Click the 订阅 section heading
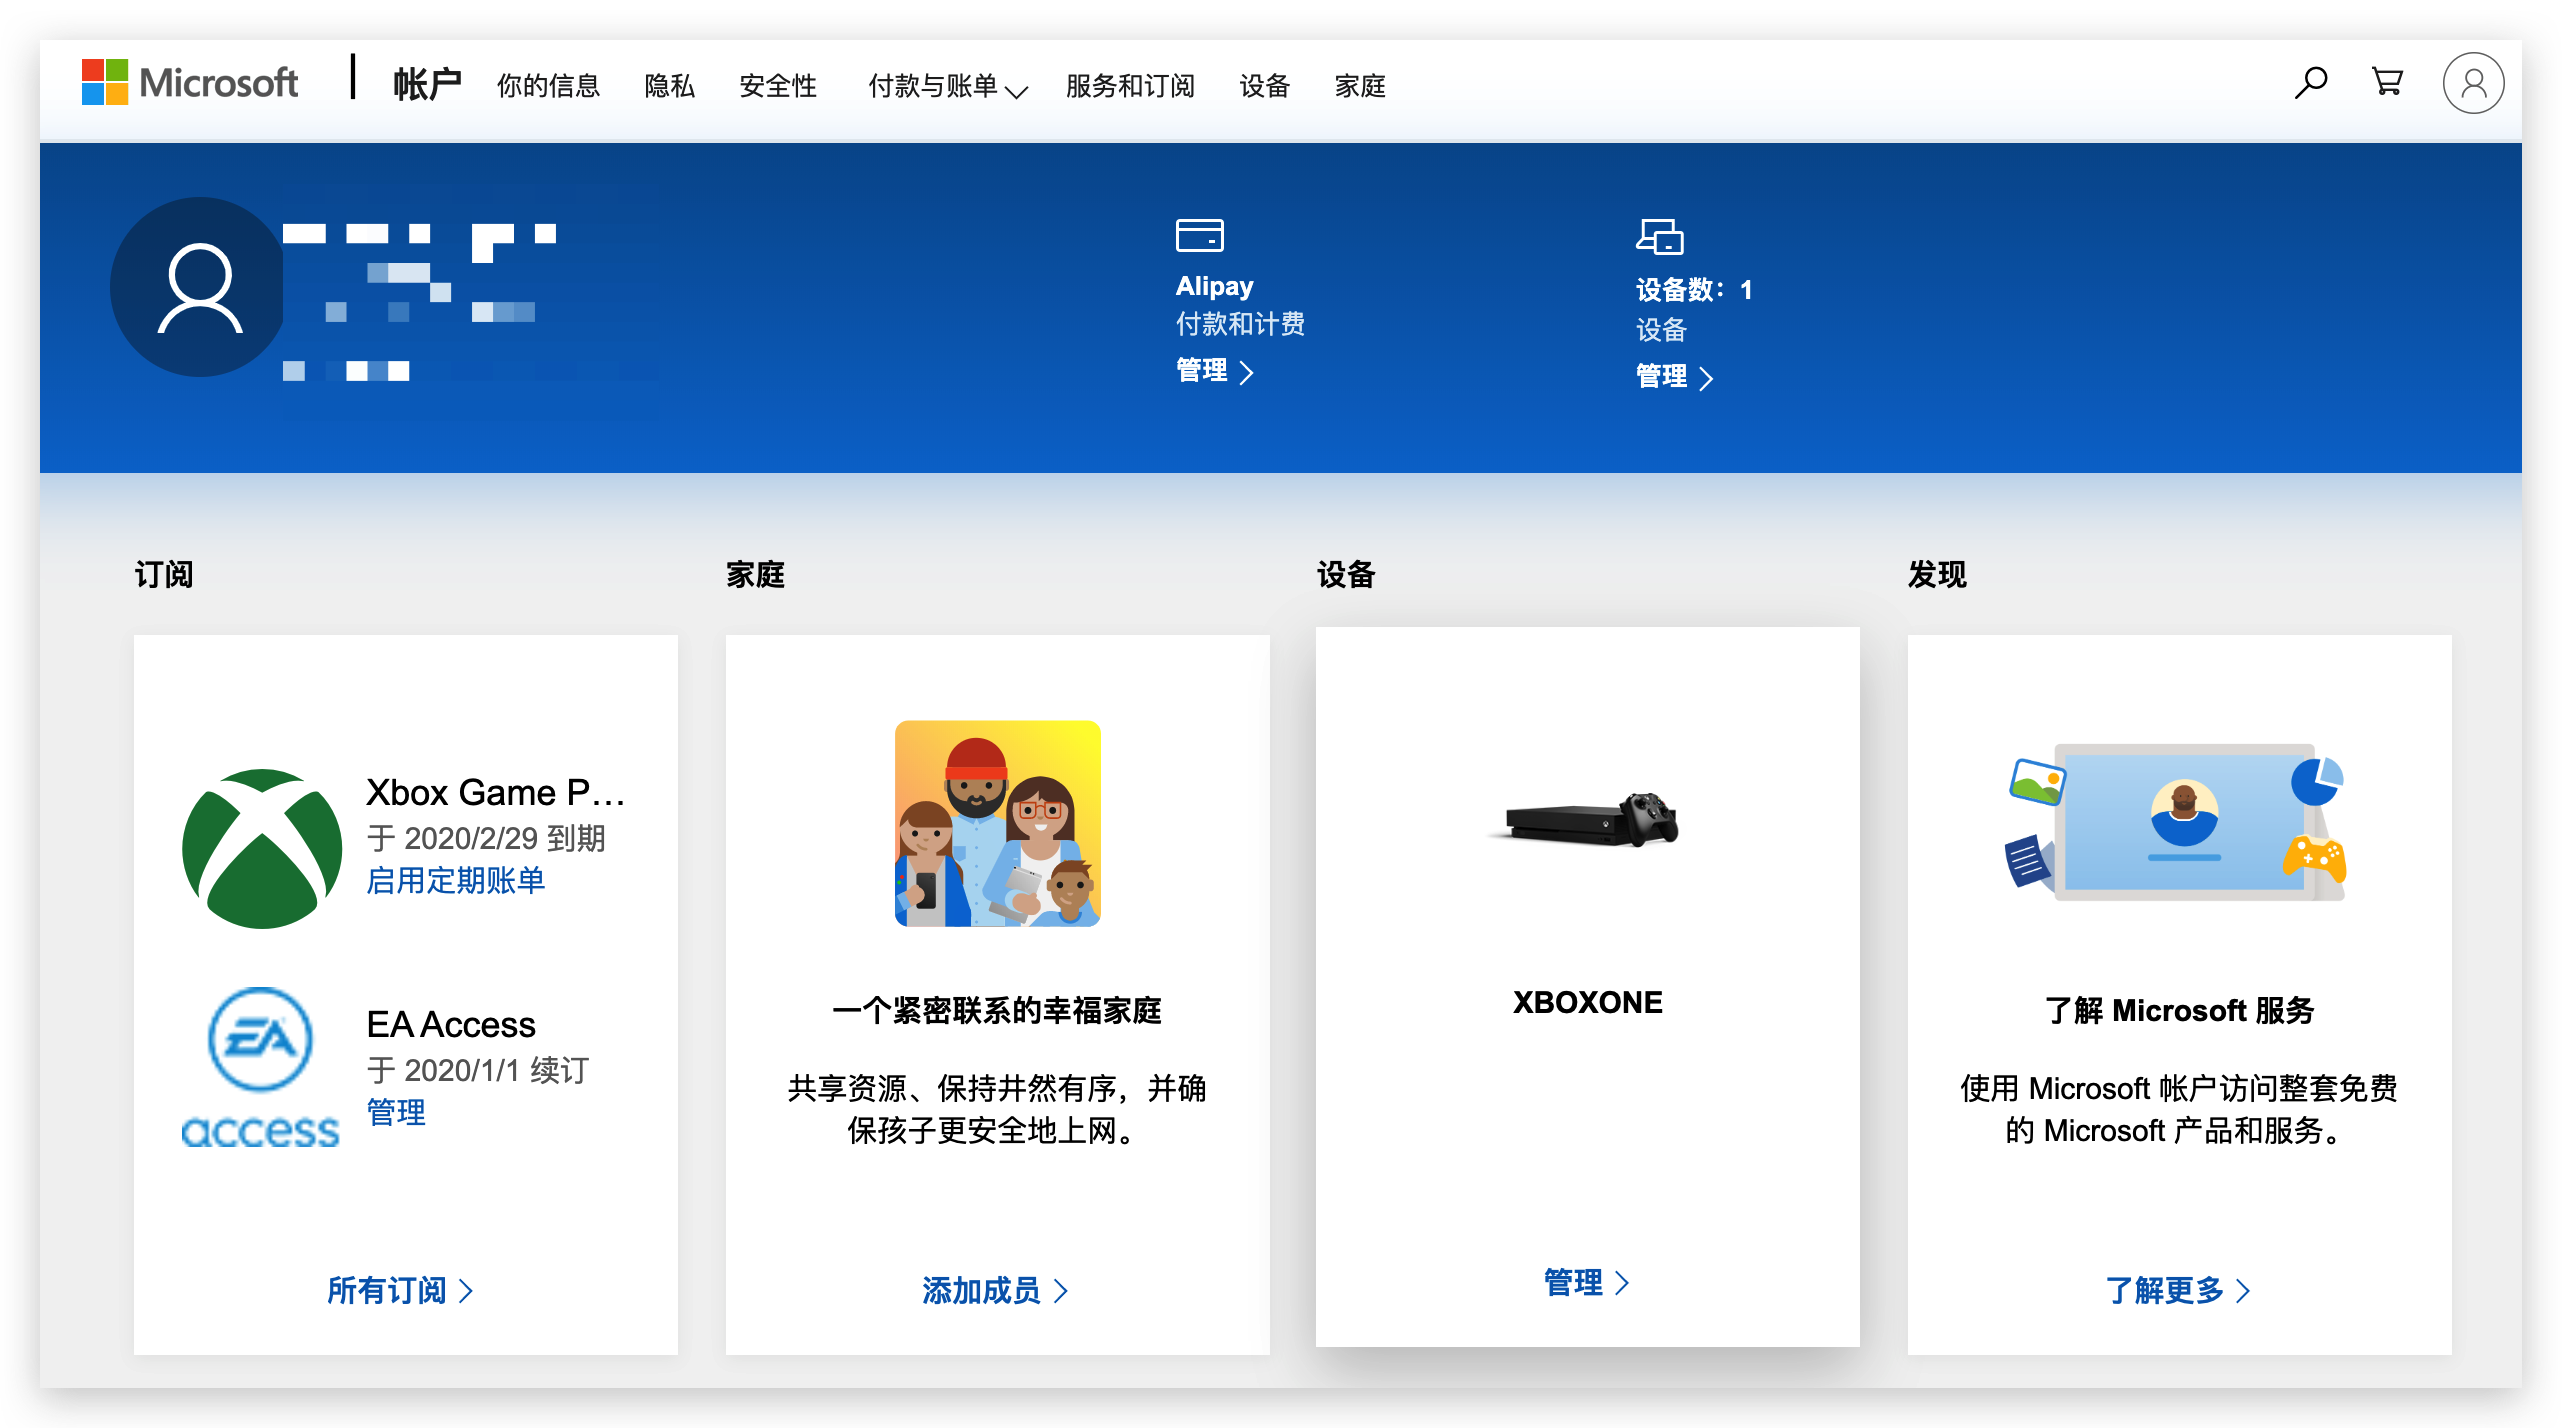The height and width of the screenshot is (1428, 2562). coord(164,575)
